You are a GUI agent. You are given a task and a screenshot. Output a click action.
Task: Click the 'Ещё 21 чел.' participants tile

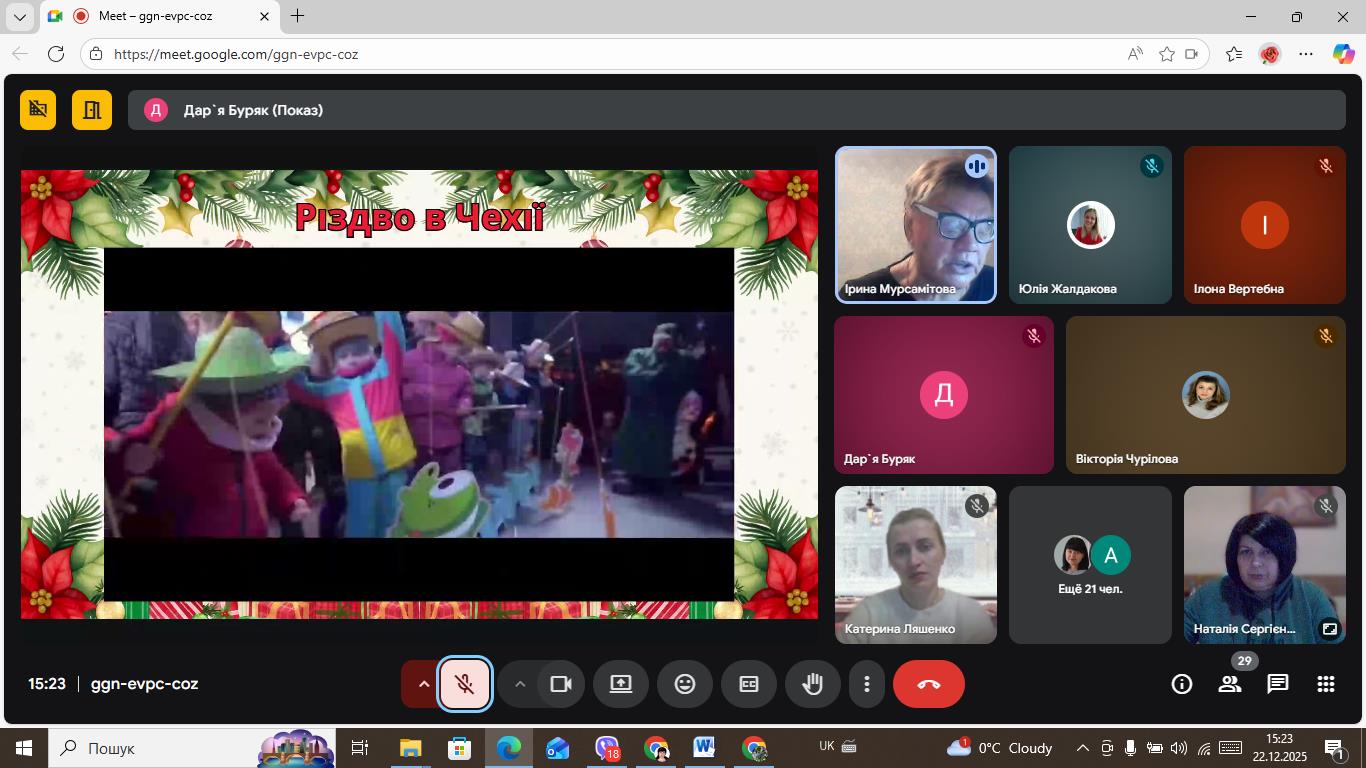point(1090,565)
